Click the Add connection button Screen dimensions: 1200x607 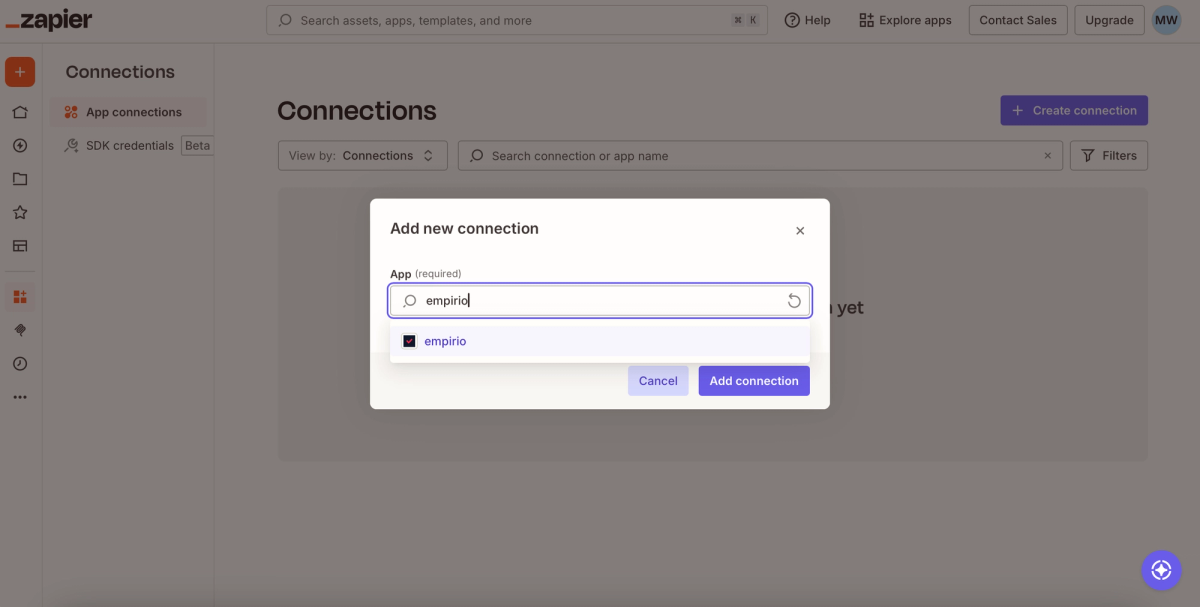pyautogui.click(x=754, y=381)
